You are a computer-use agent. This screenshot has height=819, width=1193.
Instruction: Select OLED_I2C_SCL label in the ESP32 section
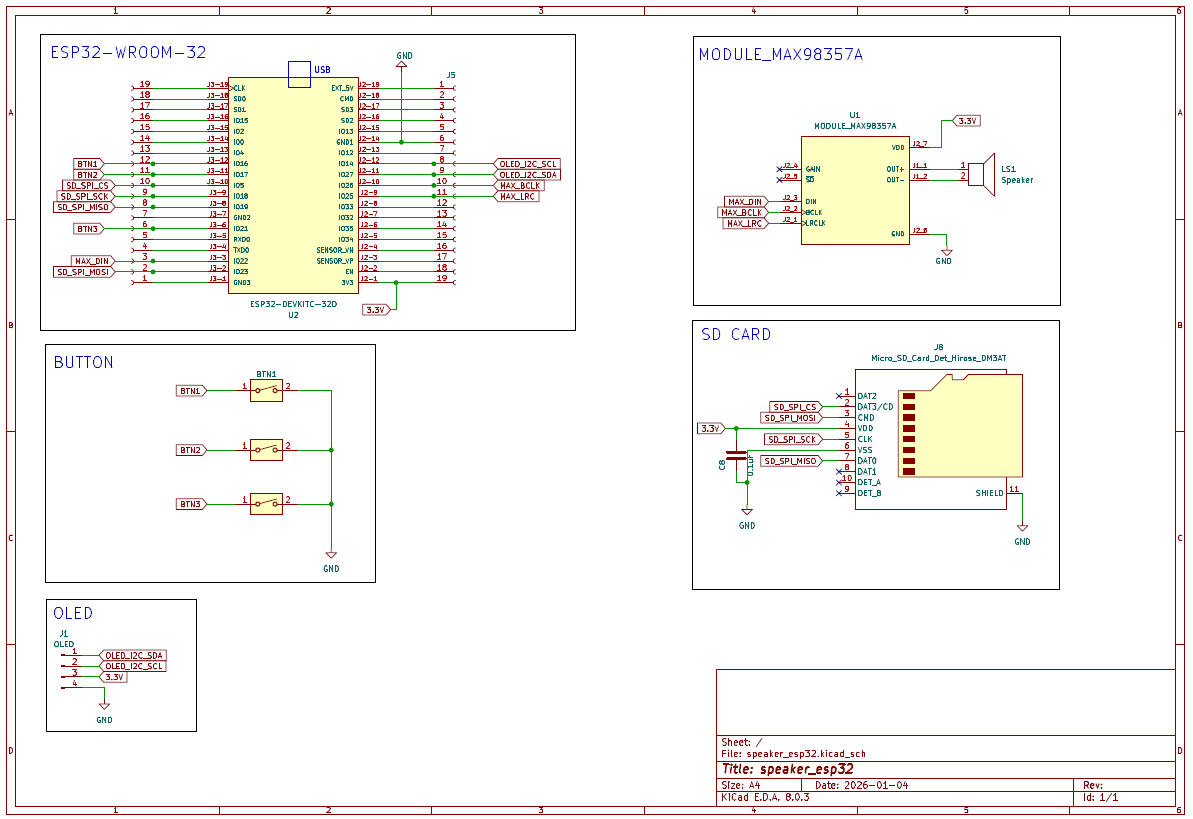point(527,164)
